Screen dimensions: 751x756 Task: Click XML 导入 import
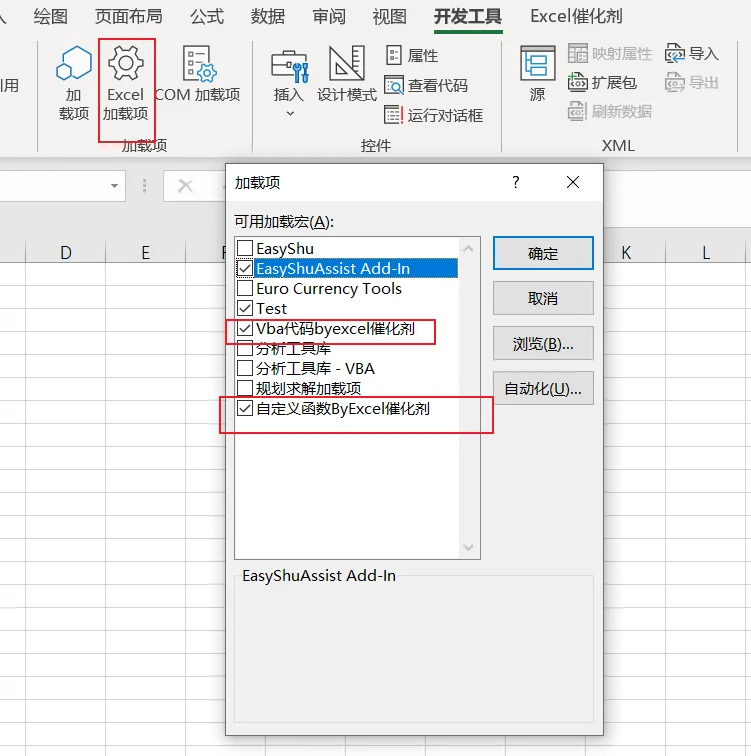pos(692,54)
